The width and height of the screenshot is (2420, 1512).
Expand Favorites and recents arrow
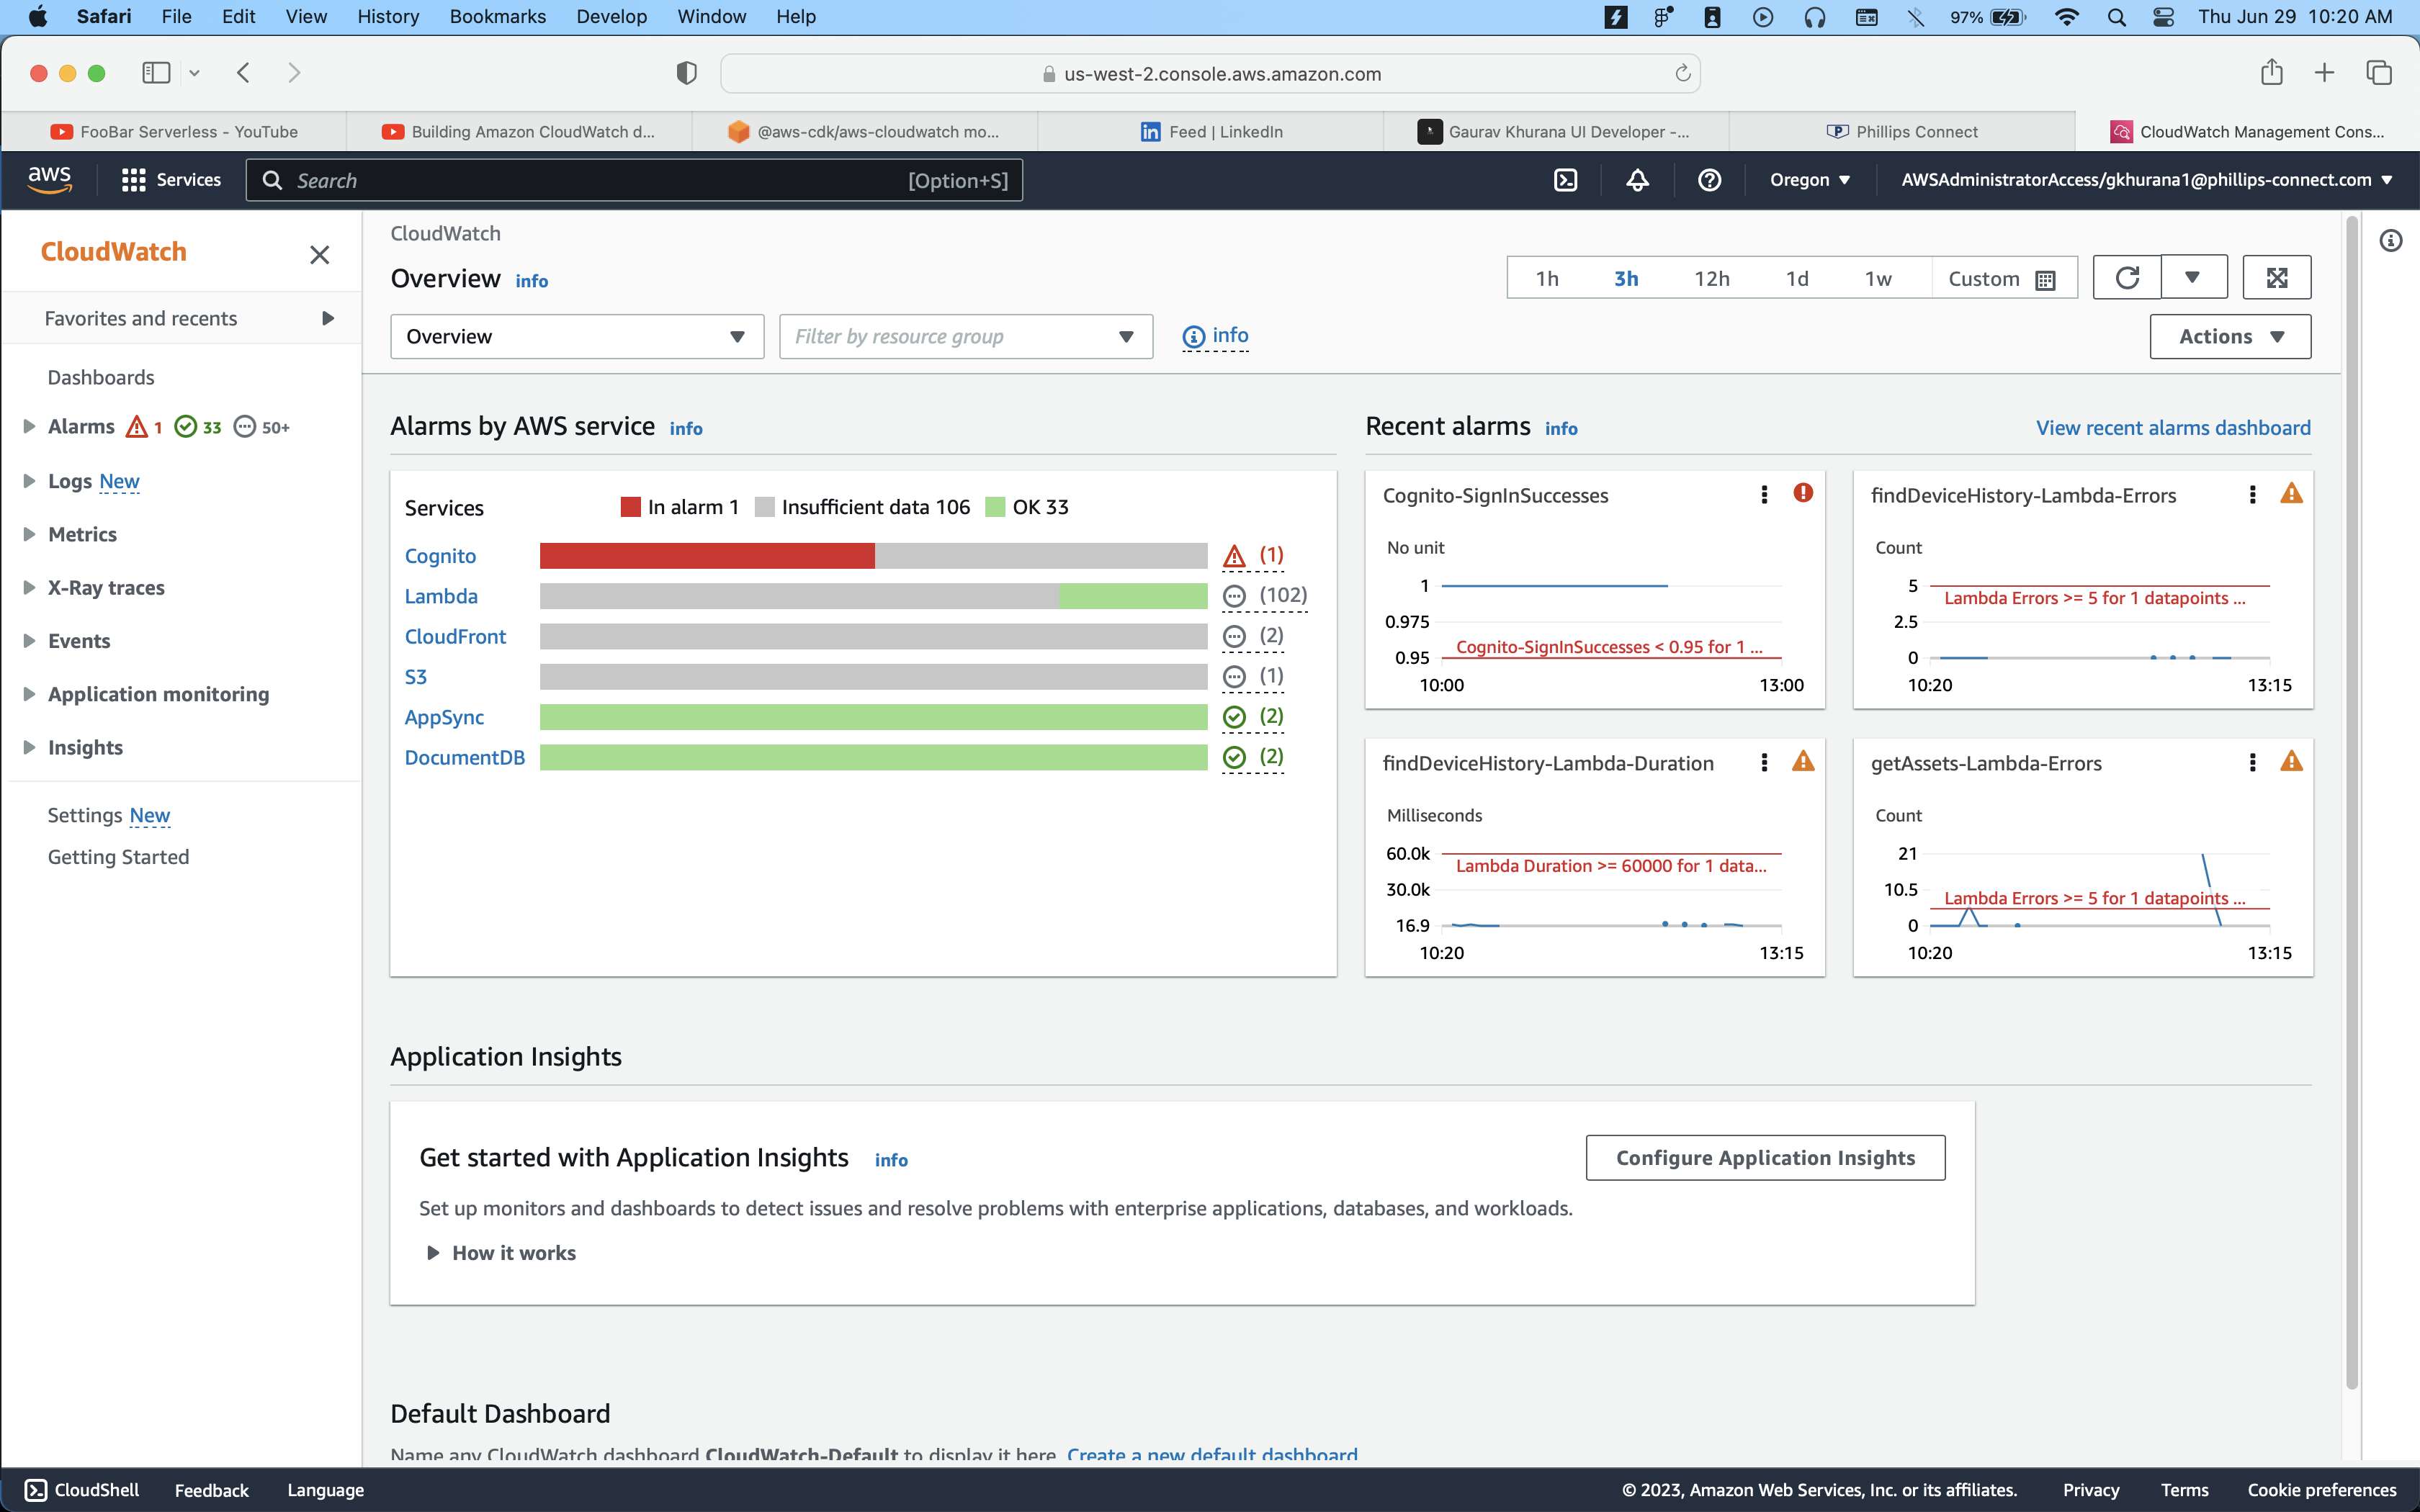327,318
